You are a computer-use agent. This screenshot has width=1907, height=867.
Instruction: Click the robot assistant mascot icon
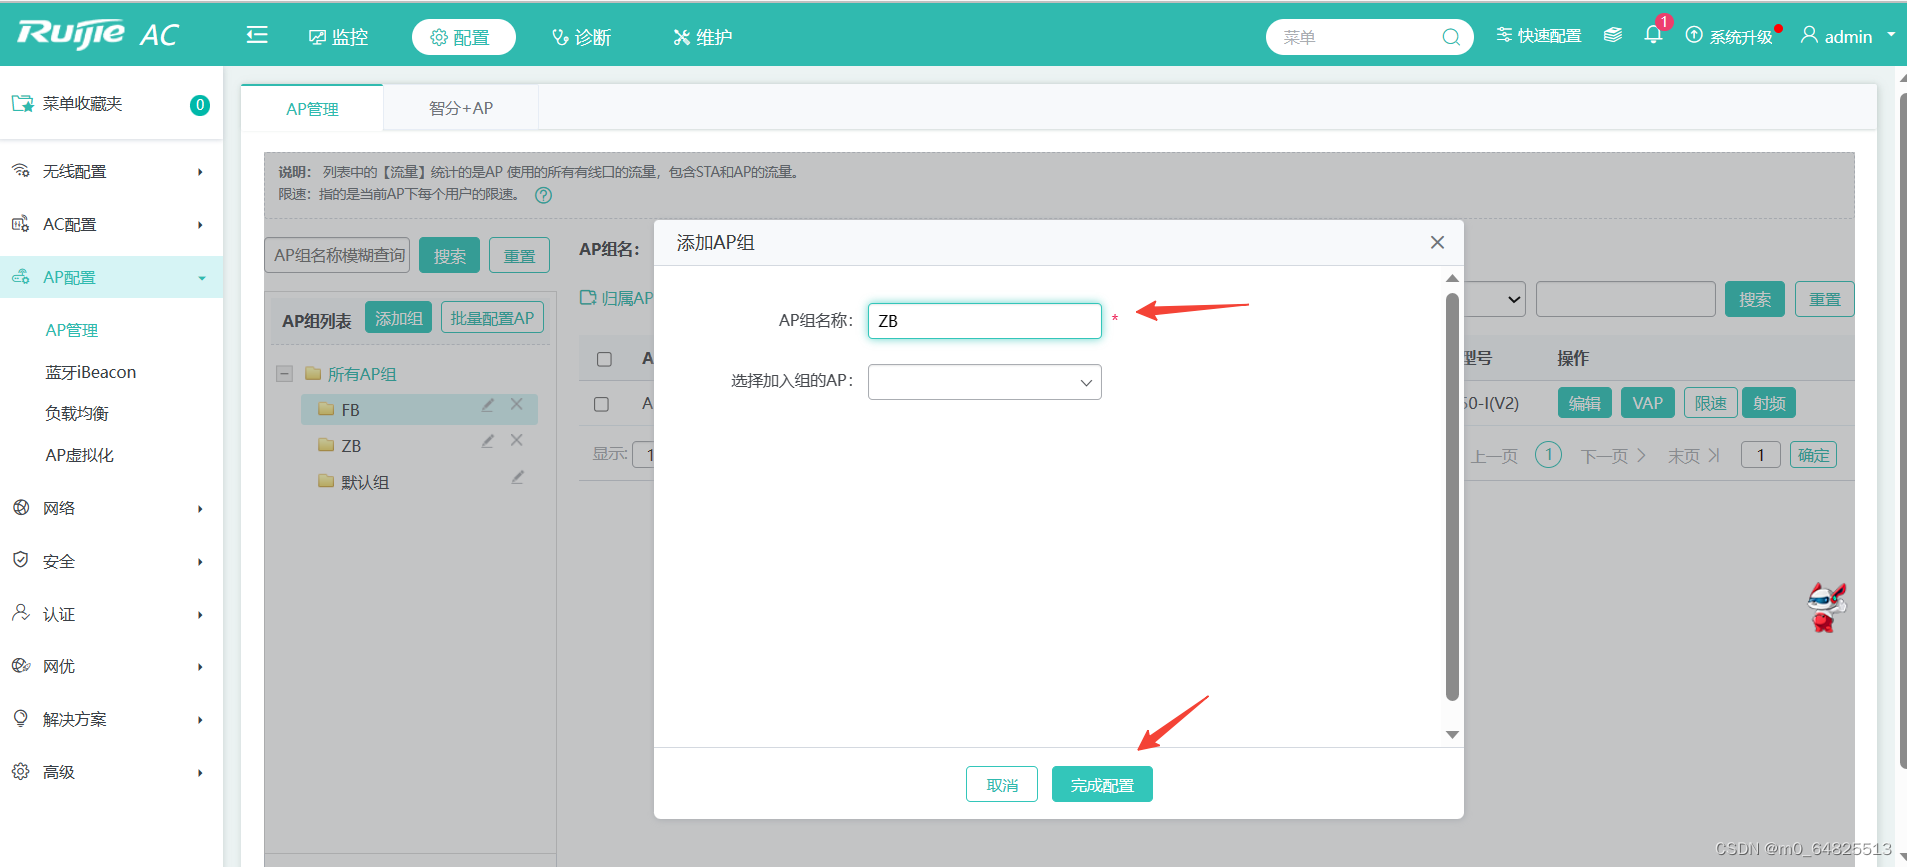pyautogui.click(x=1826, y=607)
